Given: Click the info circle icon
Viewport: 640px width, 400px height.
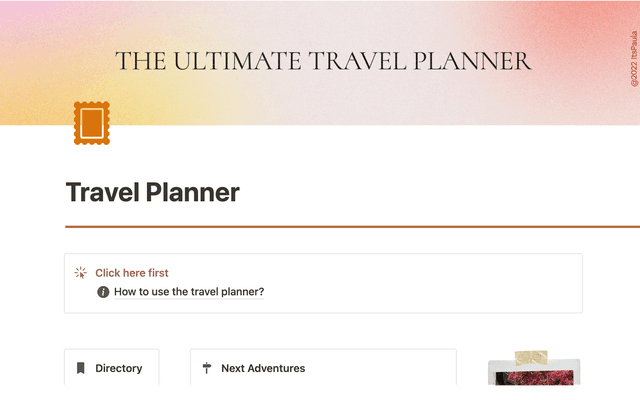Looking at the screenshot, I should pyautogui.click(x=103, y=292).
